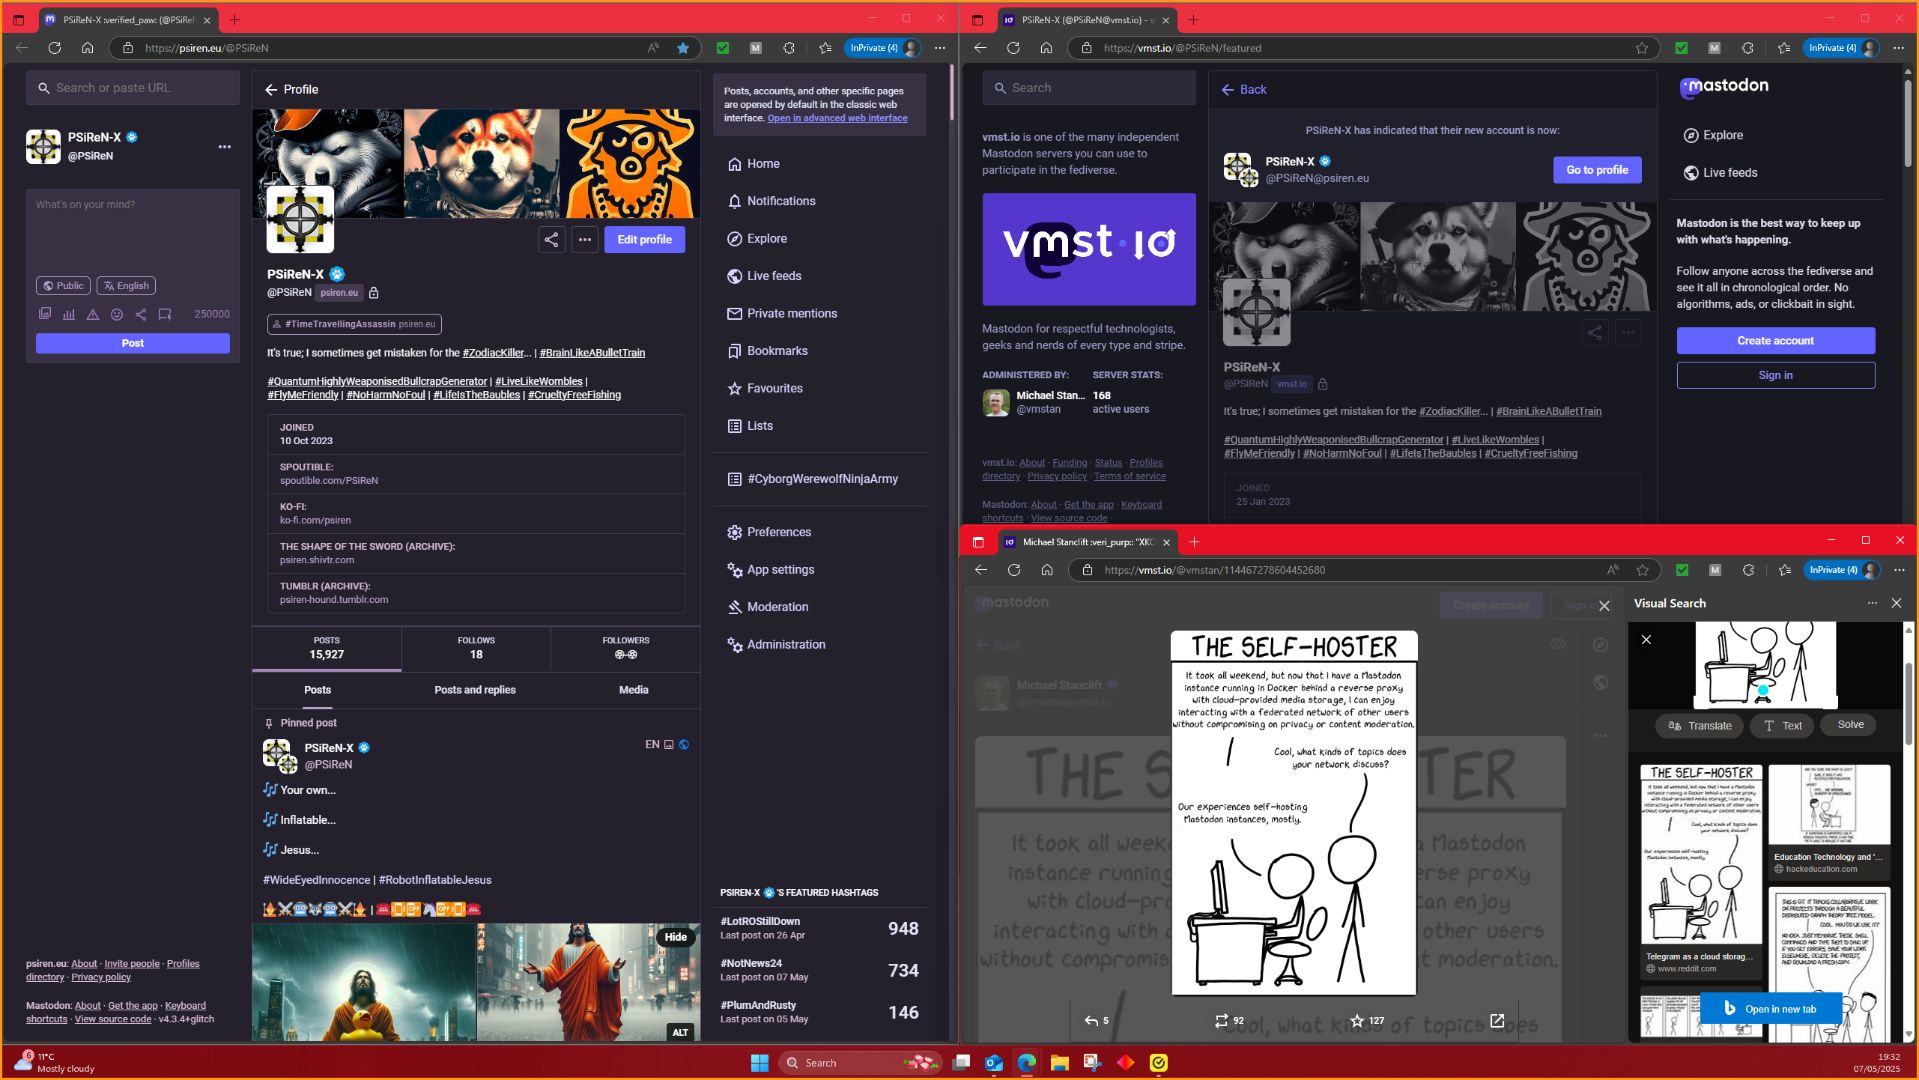Screen dimensions: 1919x1080
Task: Open the Public visibility dropdown
Action: 63,286
